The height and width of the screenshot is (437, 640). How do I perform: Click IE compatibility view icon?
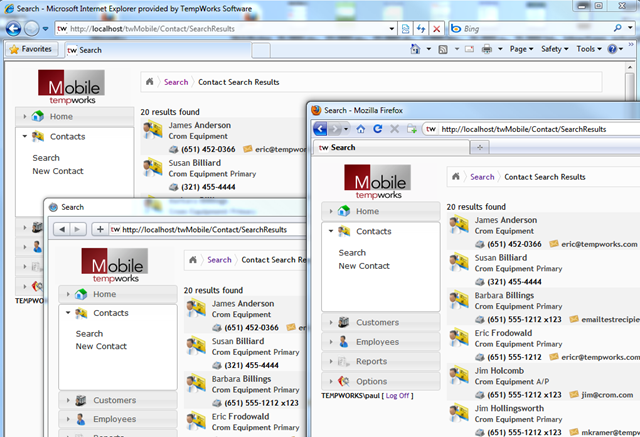(x=405, y=29)
